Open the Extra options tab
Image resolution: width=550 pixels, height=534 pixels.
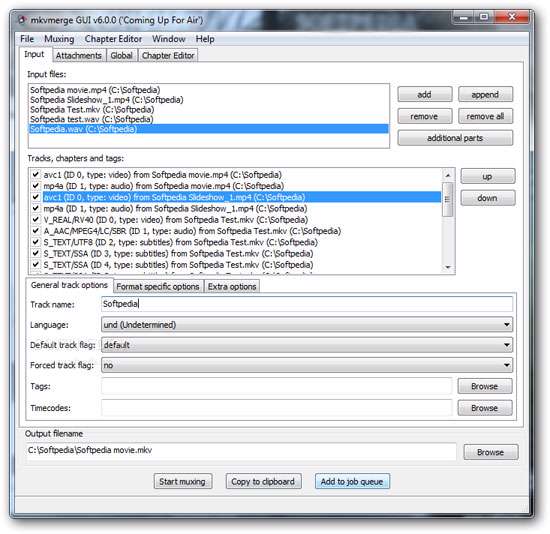click(x=232, y=287)
